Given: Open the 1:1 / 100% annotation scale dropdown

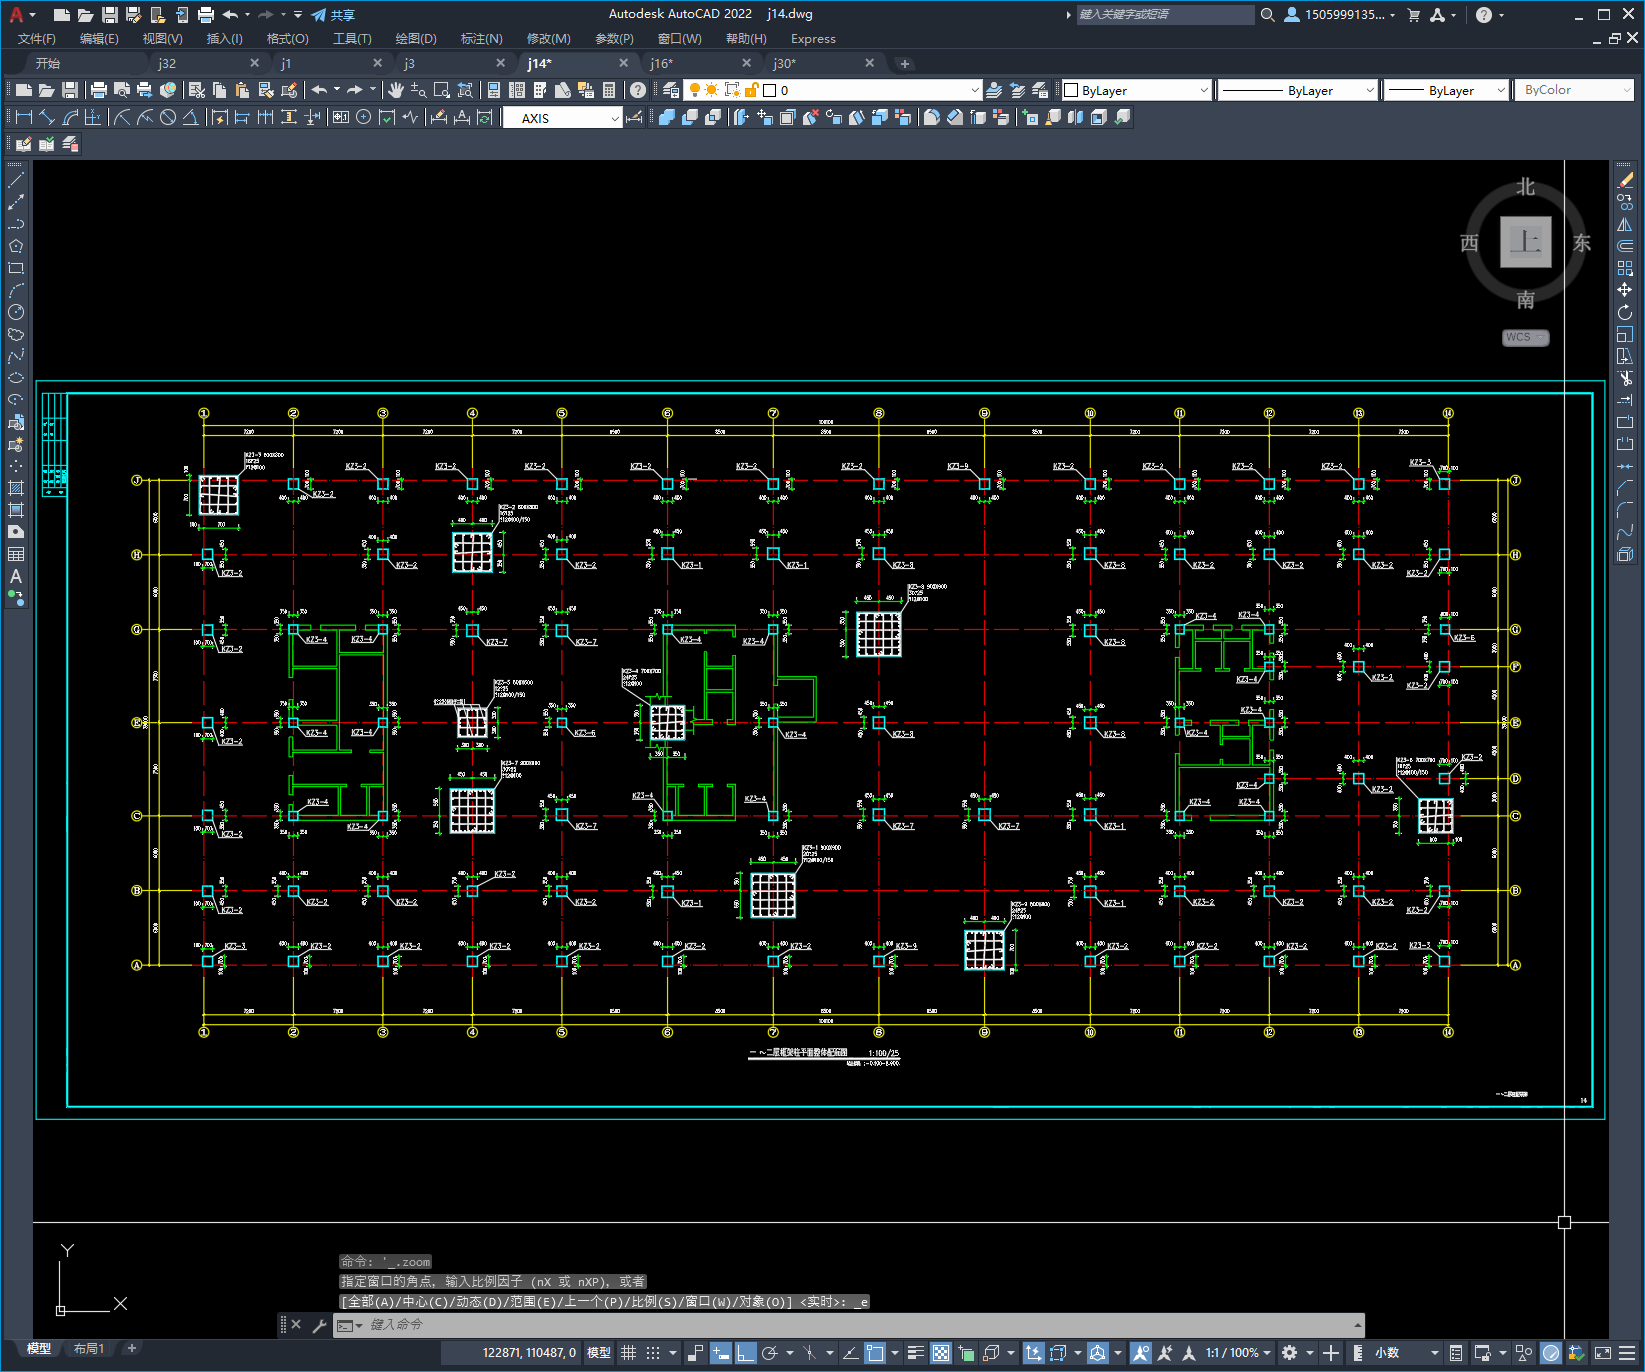Looking at the screenshot, I should click(x=1238, y=1353).
